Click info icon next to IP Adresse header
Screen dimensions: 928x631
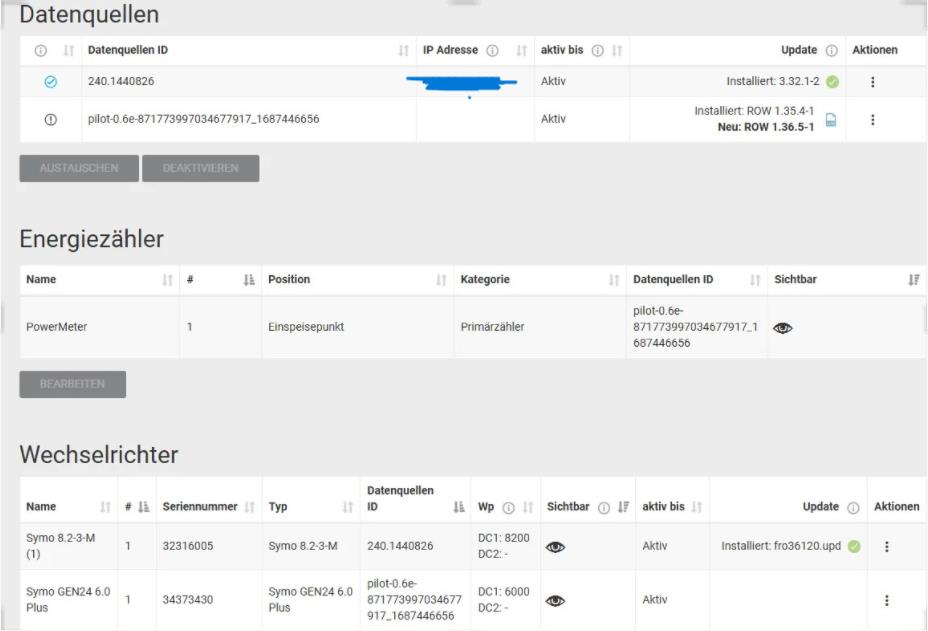click(492, 51)
